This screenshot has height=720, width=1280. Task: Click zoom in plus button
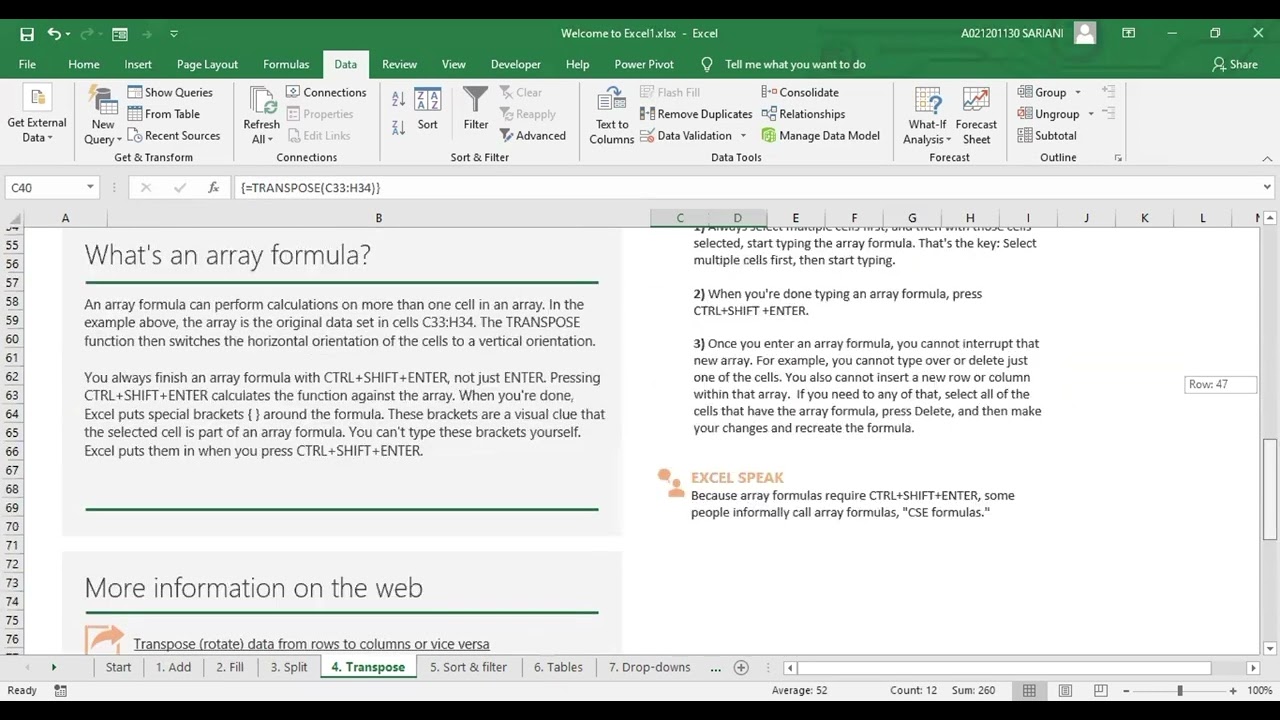coord(1233,691)
